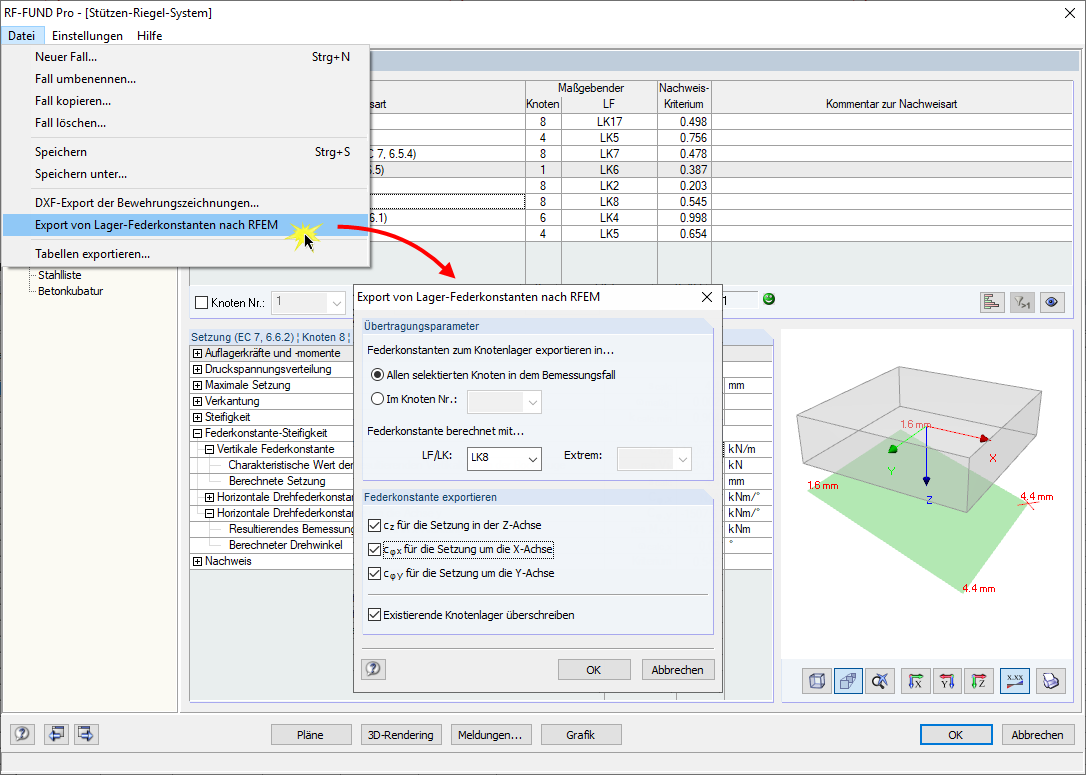Select 'Stahlliste' in the navigator tree
Image resolution: width=1086 pixels, height=775 pixels.
tap(60, 275)
